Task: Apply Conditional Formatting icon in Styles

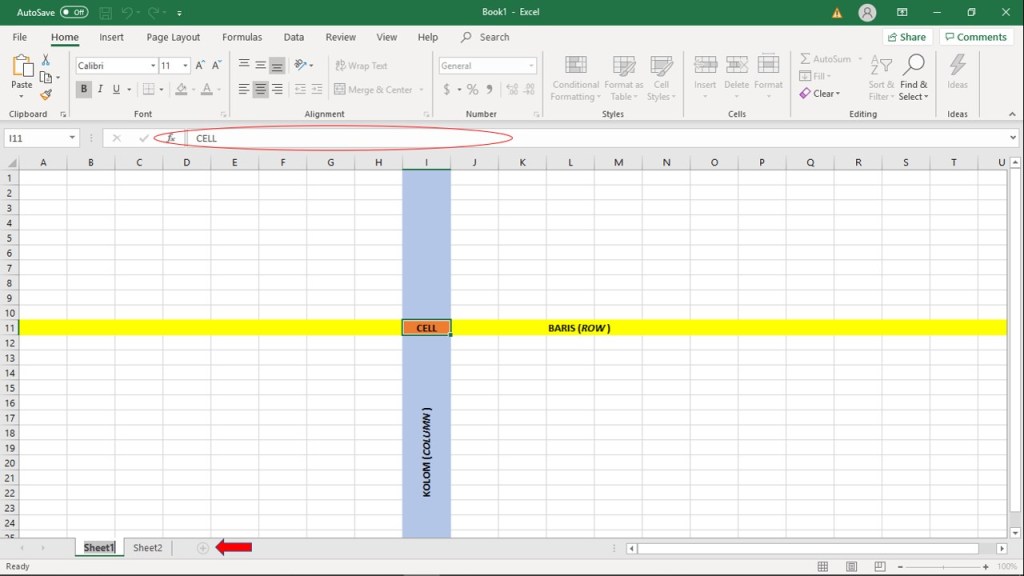Action: click(575, 66)
